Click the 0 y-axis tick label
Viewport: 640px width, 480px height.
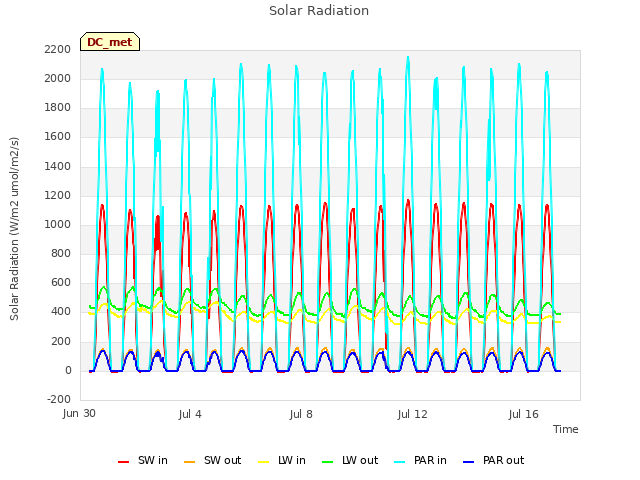(68, 371)
